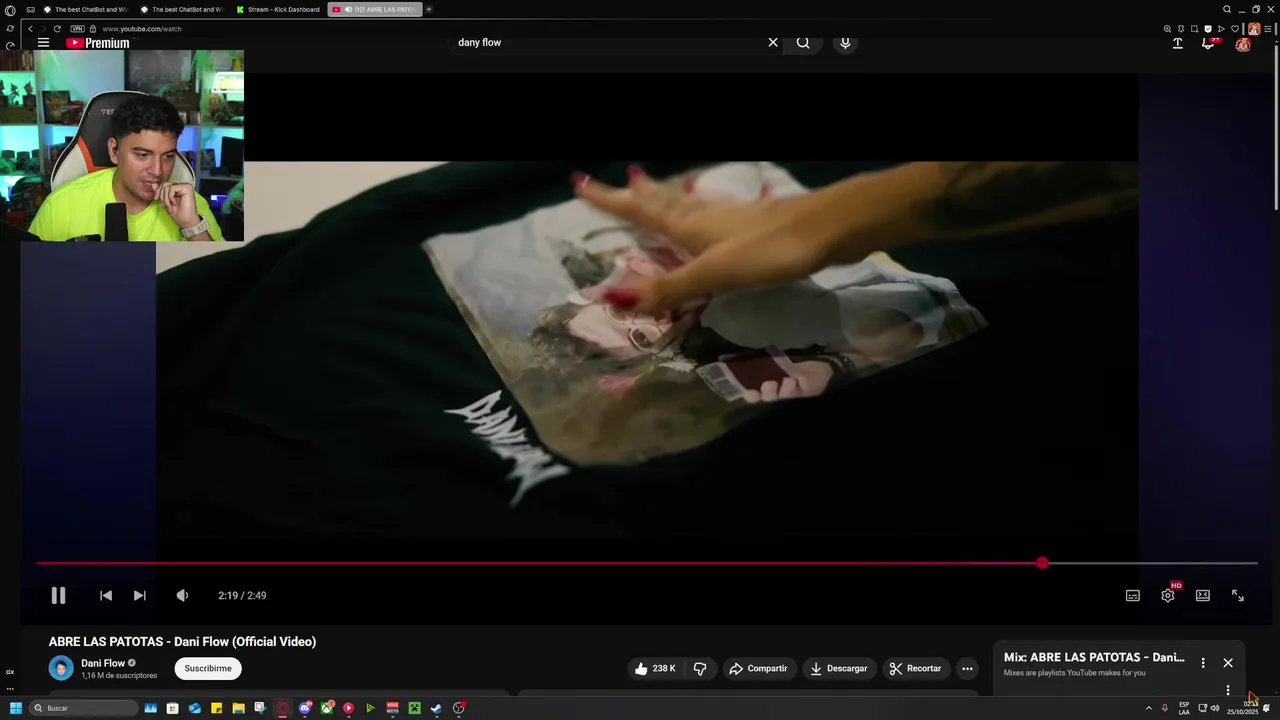
Task: Switch to theater mode view
Action: 1203,596
